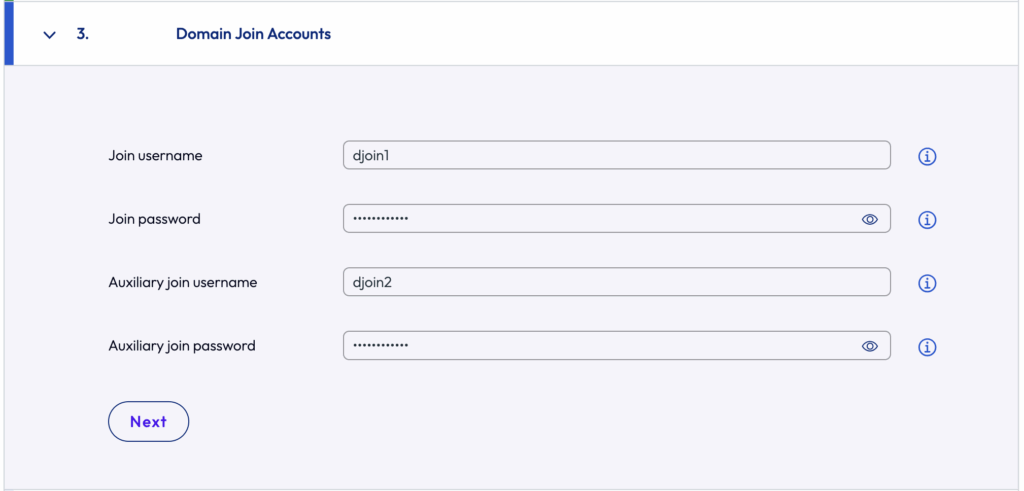Click the "Auxiliary join password" label
This screenshot has width=1024, height=491.
point(182,346)
